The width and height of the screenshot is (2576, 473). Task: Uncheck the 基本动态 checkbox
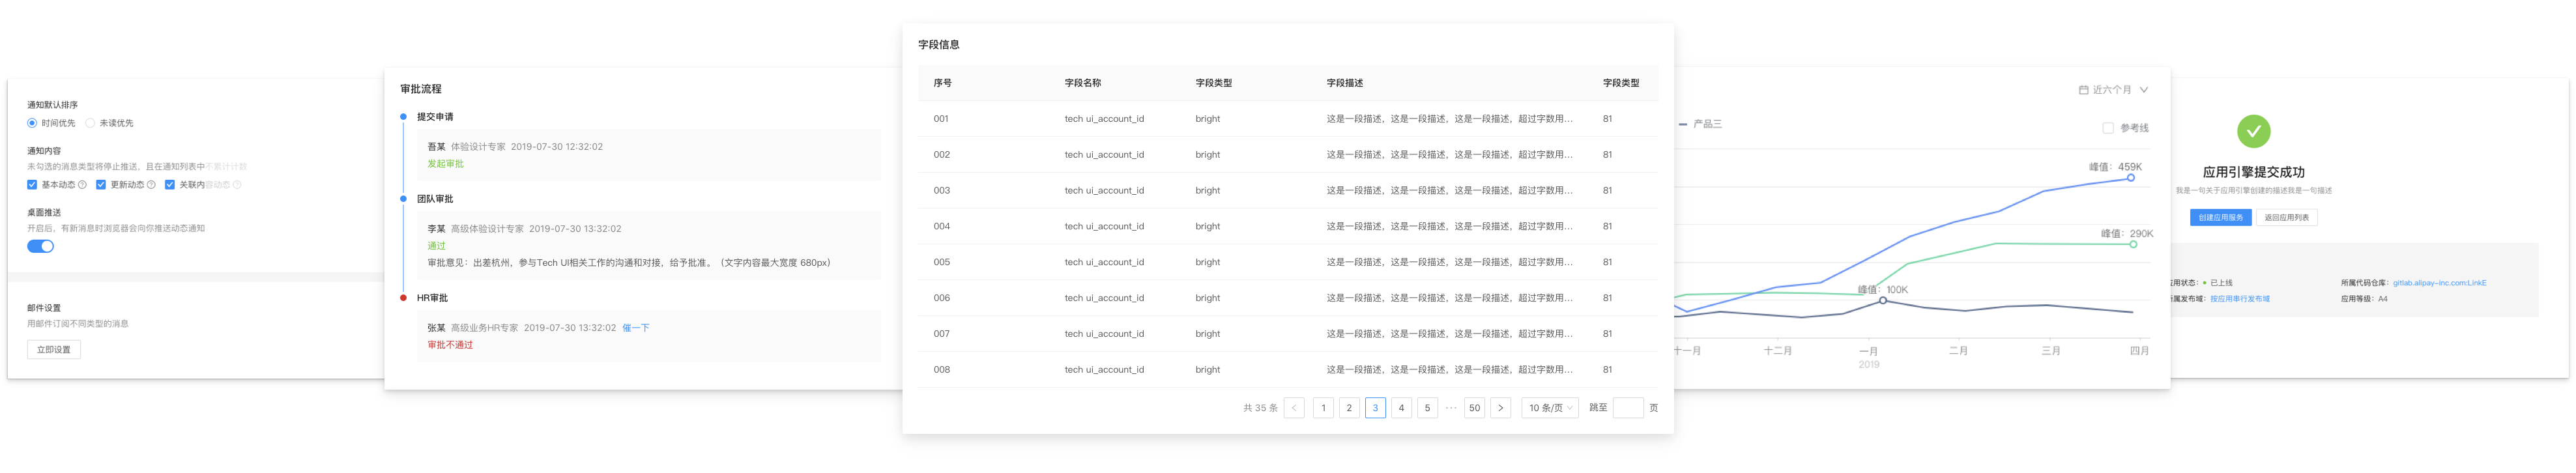click(32, 185)
